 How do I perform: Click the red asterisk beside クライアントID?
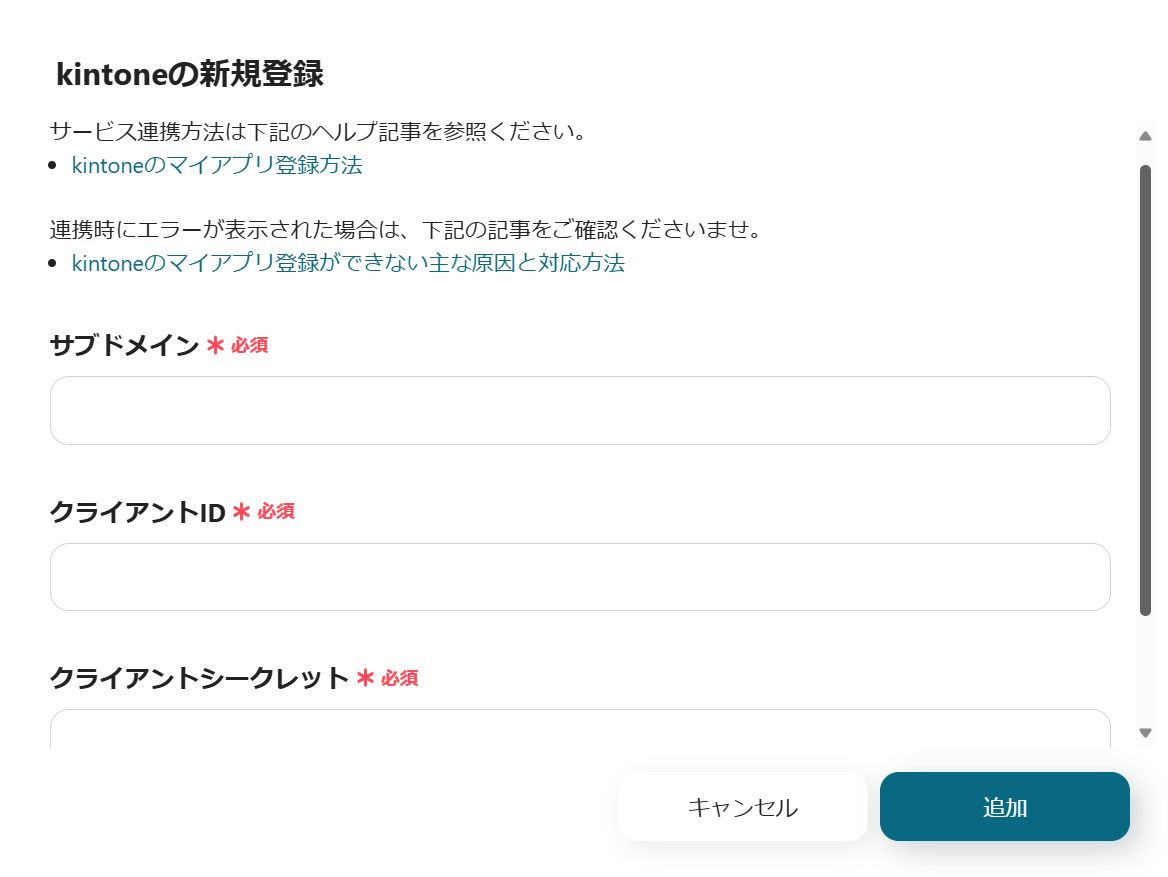[241, 512]
